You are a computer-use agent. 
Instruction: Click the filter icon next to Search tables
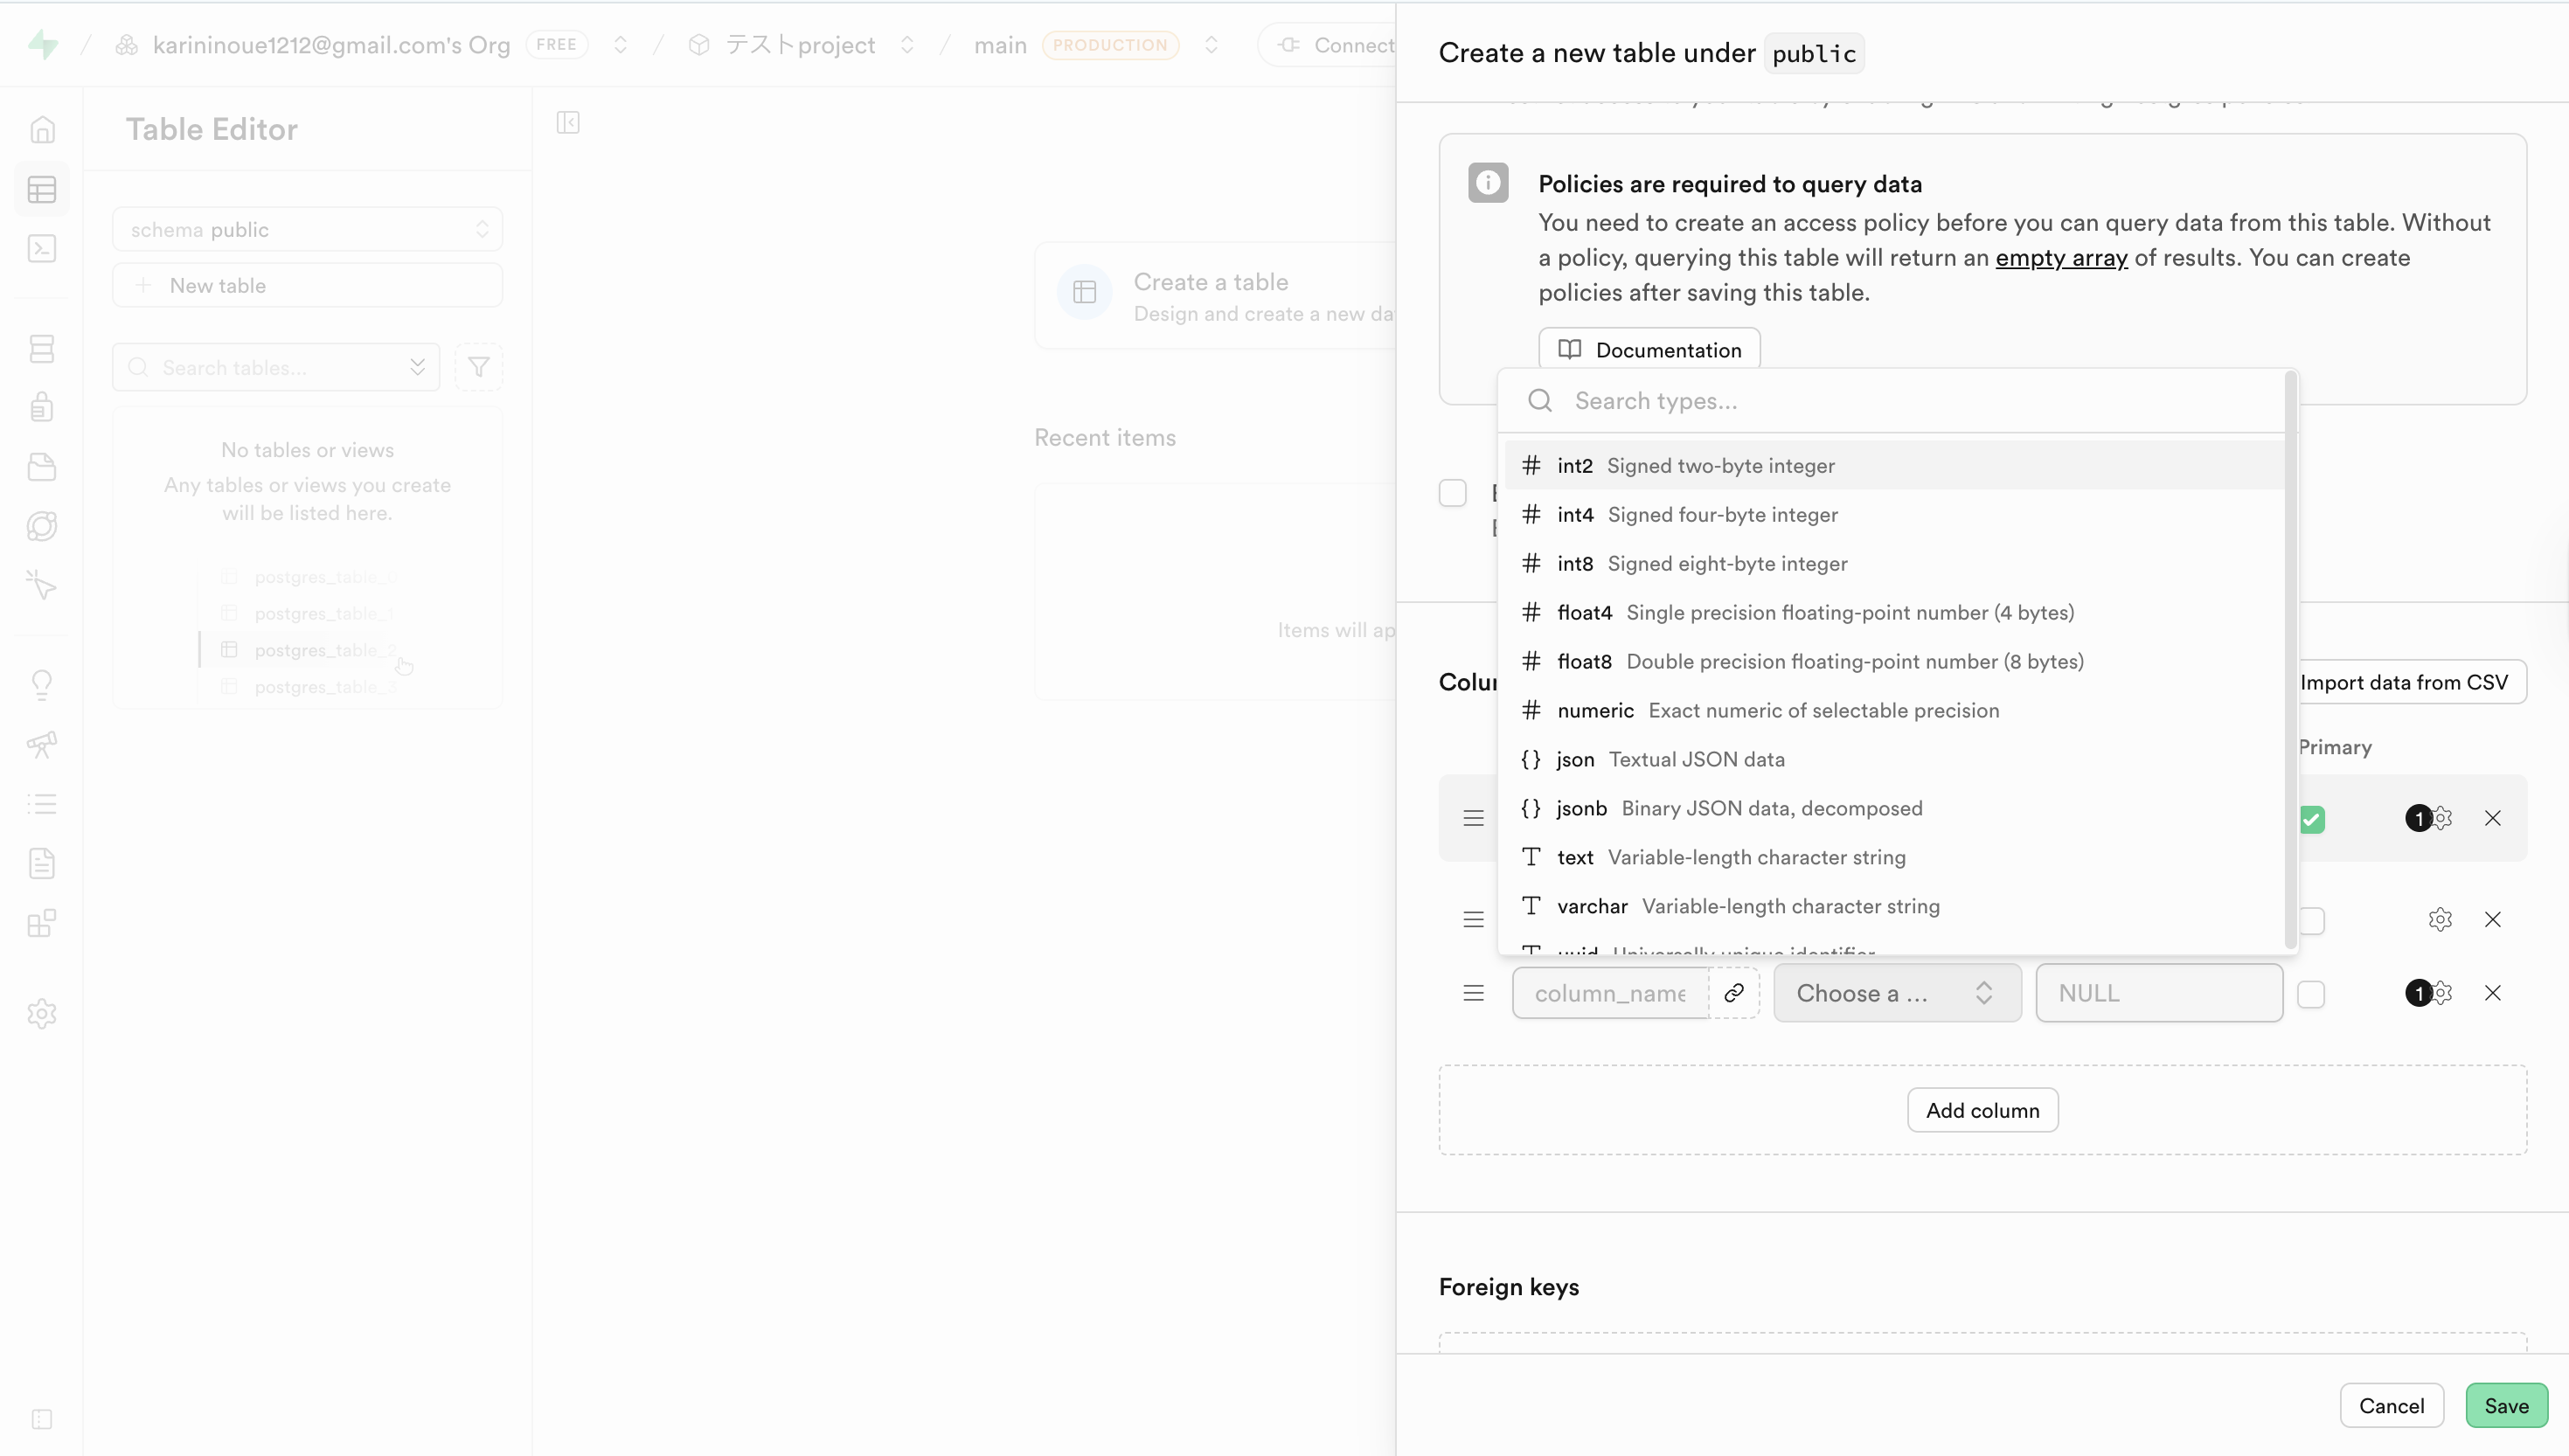point(478,368)
